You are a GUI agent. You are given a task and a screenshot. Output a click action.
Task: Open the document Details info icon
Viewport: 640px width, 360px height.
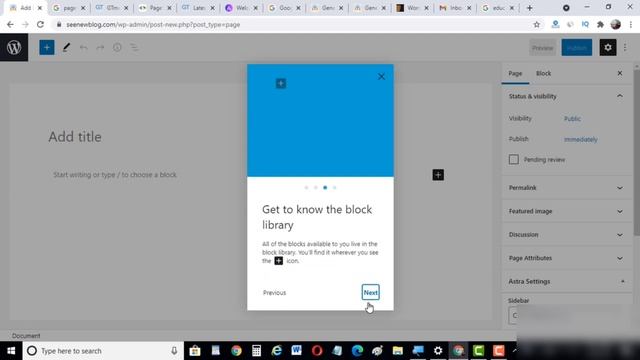117,48
